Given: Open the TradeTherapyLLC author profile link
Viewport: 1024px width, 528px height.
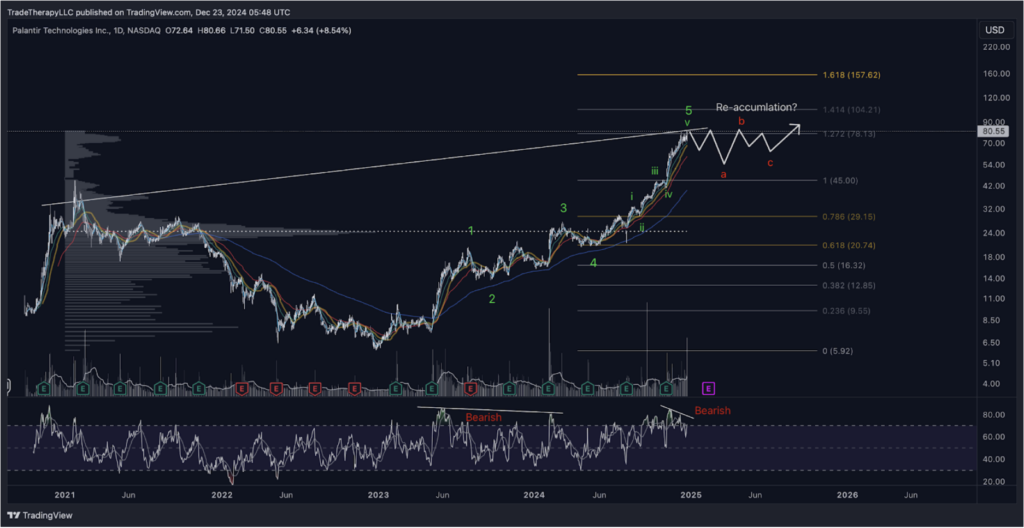Looking at the screenshot, I should [x=44, y=10].
